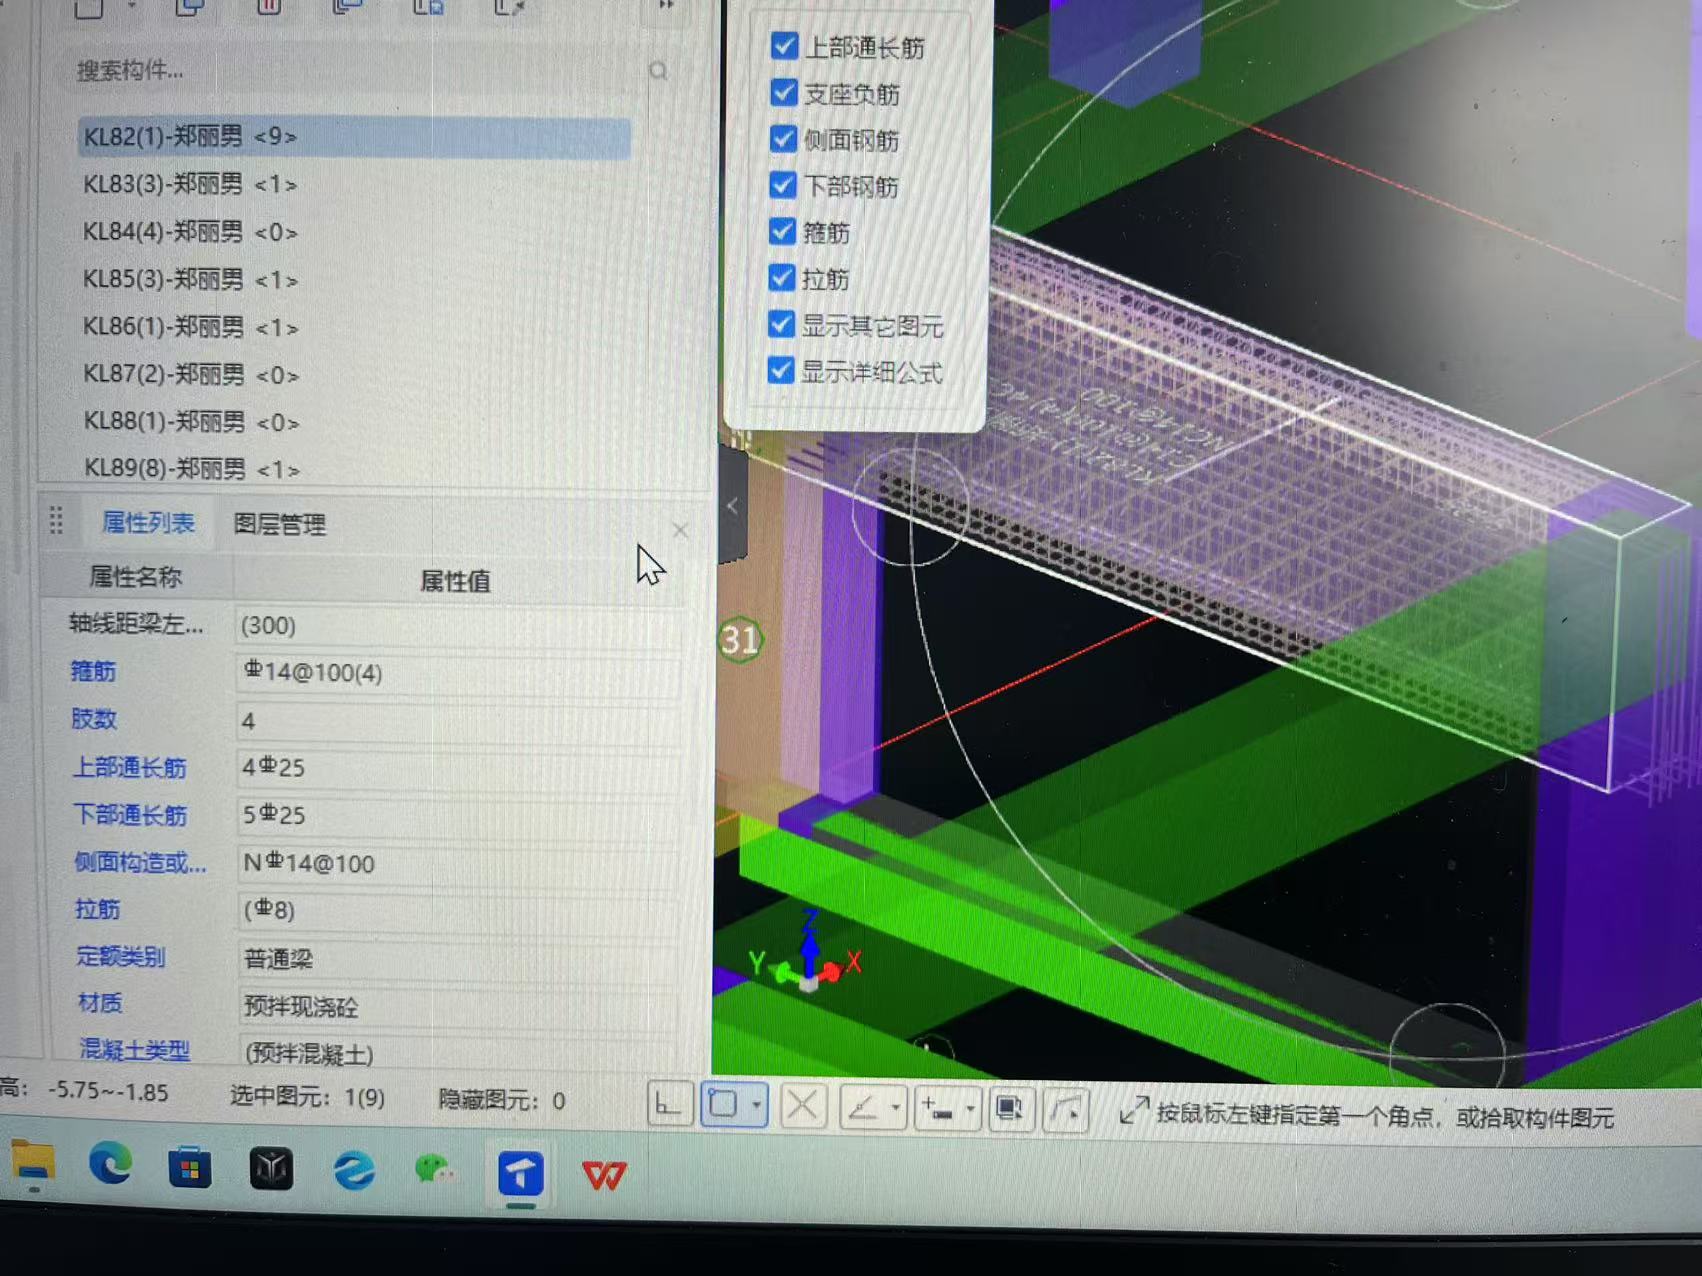This screenshot has height=1276, width=1702.
Task: Select KL86(1)-郑丽男 in the component list
Action: [x=190, y=327]
